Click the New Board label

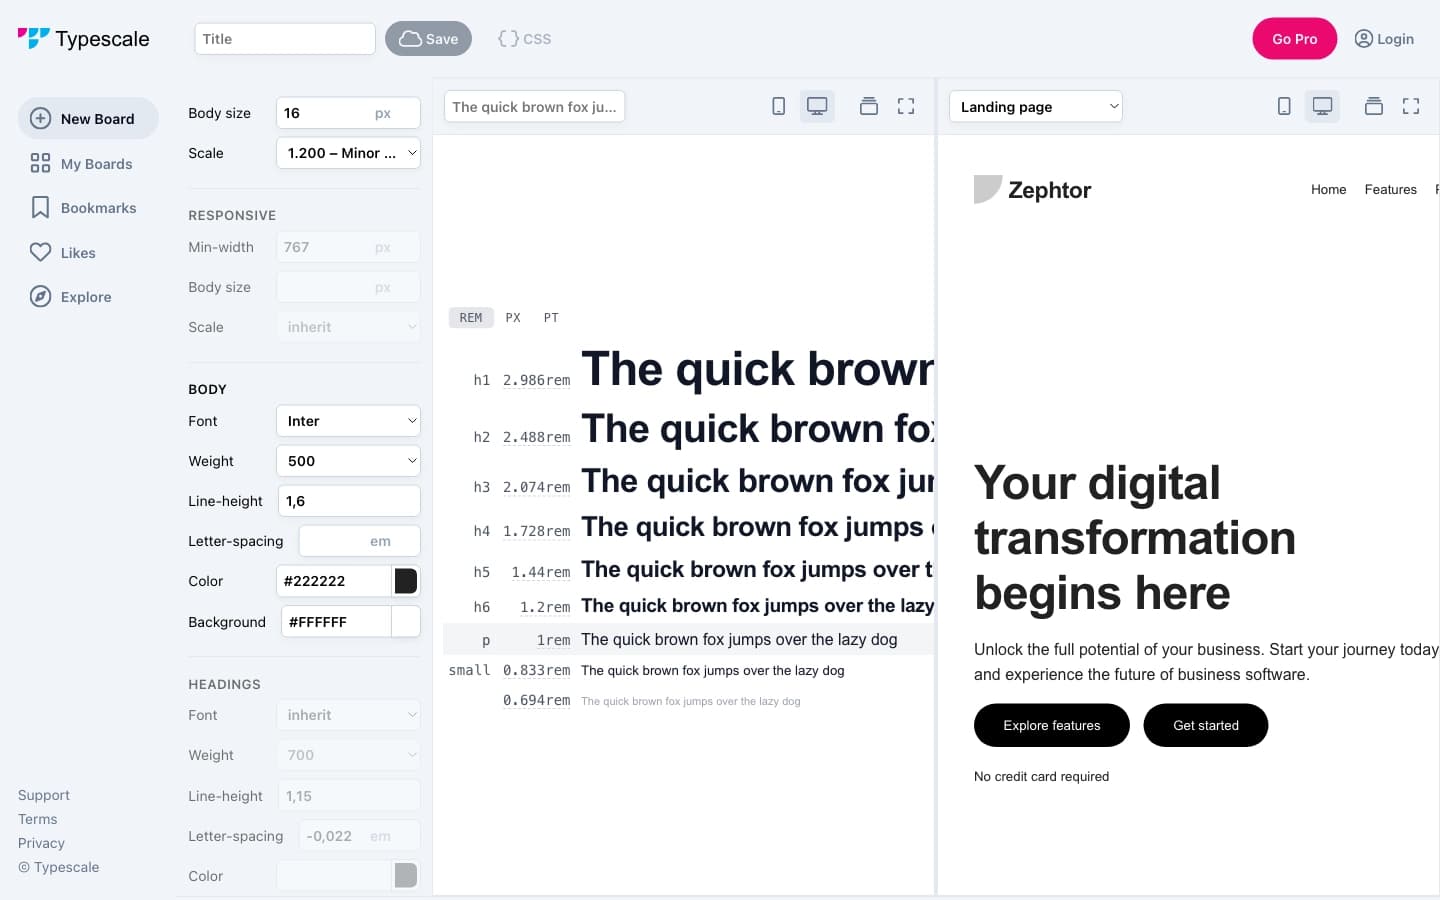(97, 118)
